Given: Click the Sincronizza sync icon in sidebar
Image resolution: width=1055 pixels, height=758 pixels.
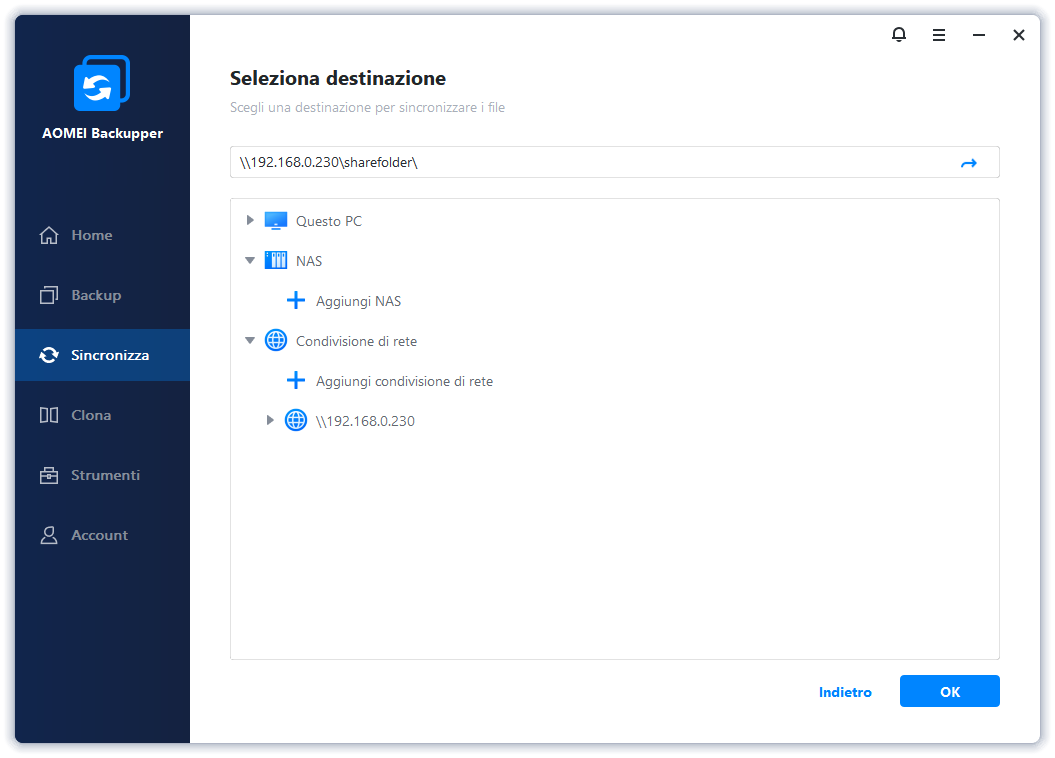Looking at the screenshot, I should click(x=49, y=355).
